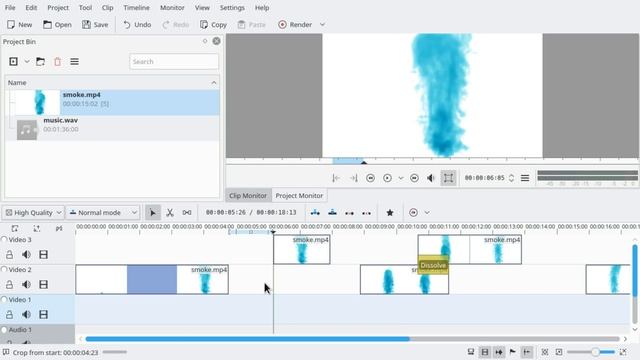
Task: Open the File menu
Action: pos(10,8)
